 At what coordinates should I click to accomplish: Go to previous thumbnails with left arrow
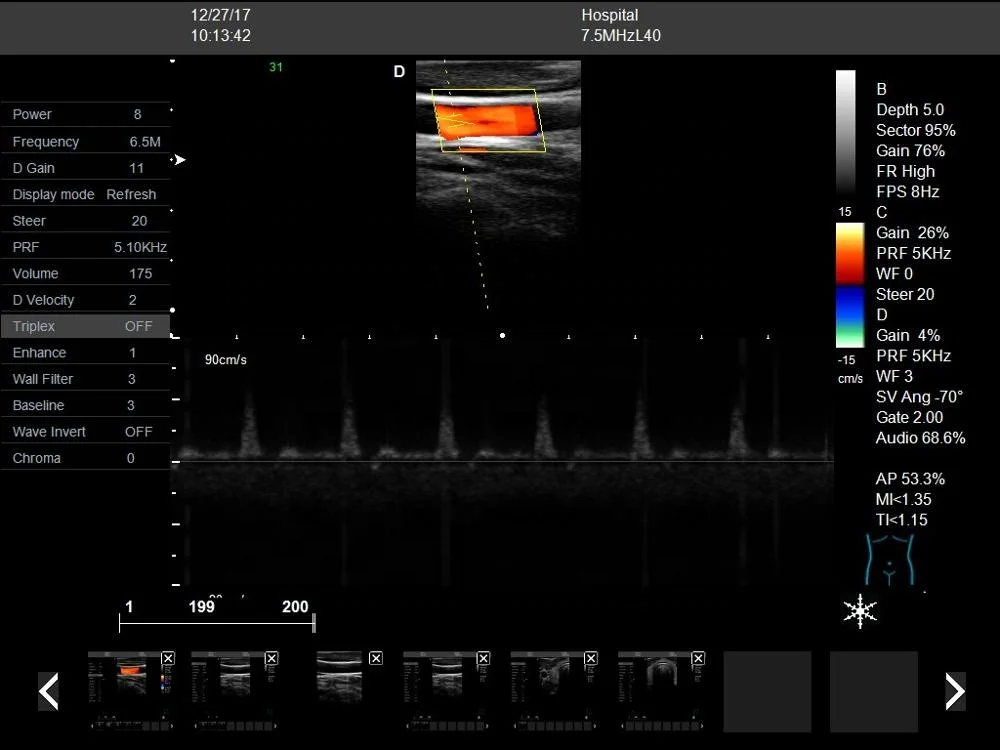48,691
